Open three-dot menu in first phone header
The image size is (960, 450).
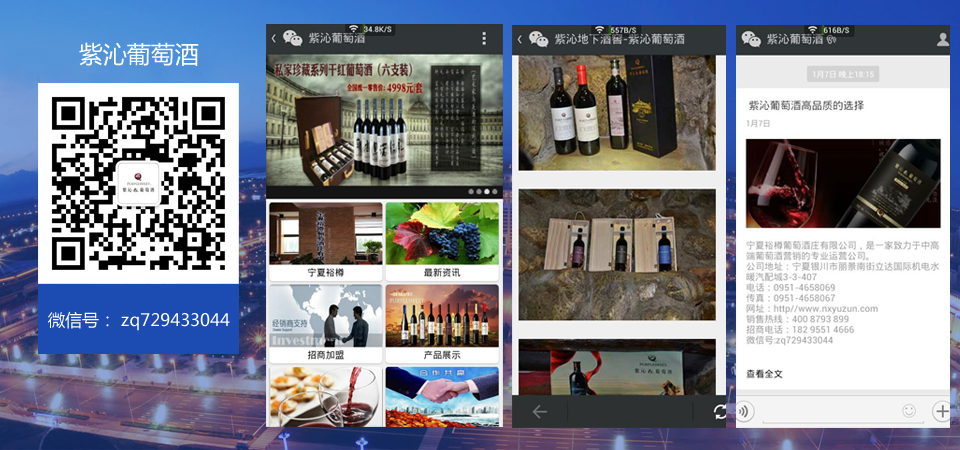tap(484, 39)
